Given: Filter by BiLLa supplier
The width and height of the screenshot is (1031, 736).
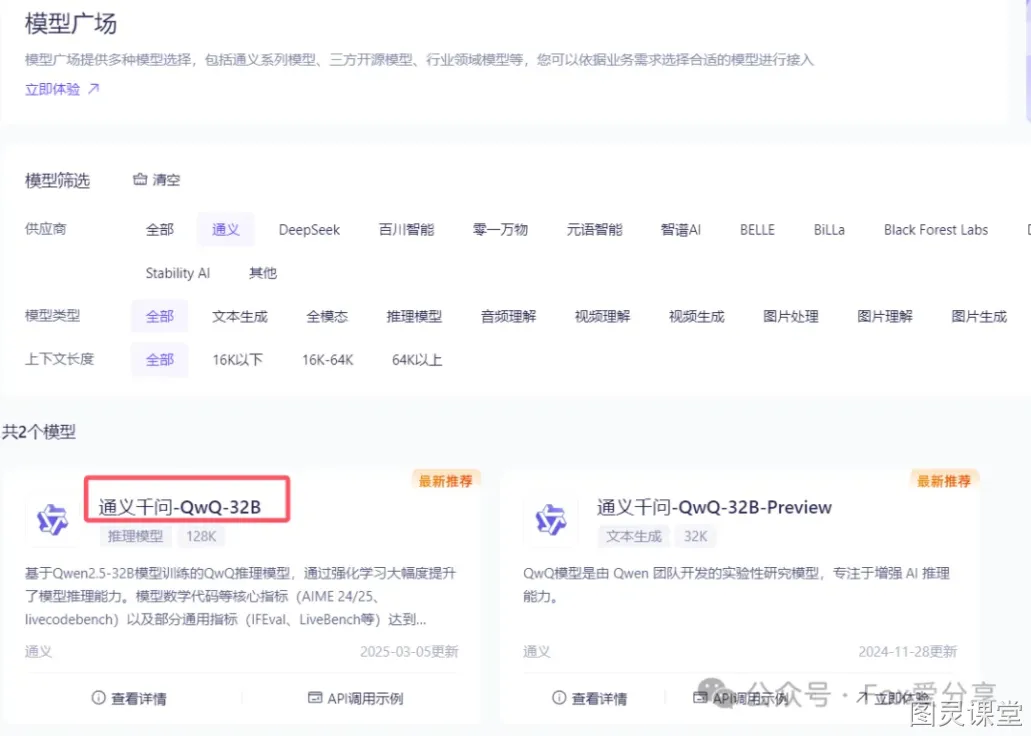Looking at the screenshot, I should (829, 230).
